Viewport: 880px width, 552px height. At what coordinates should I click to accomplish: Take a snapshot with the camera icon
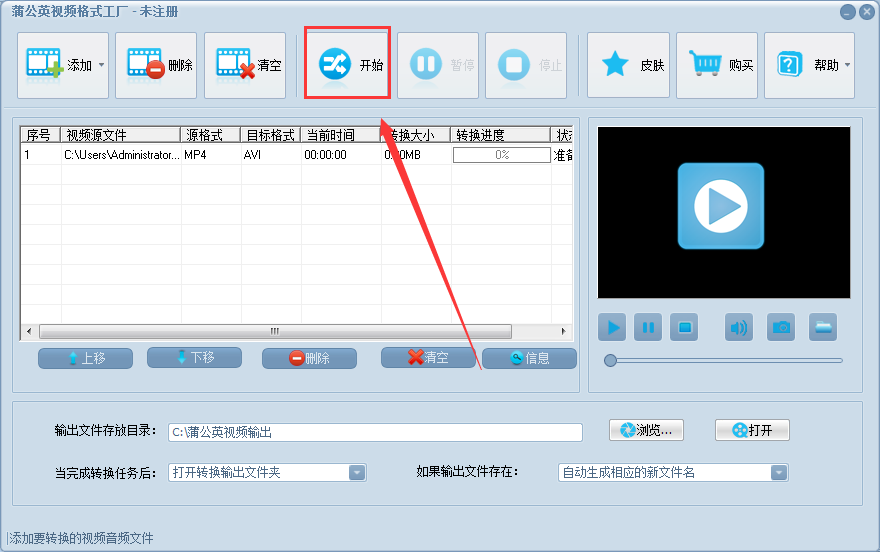point(781,327)
